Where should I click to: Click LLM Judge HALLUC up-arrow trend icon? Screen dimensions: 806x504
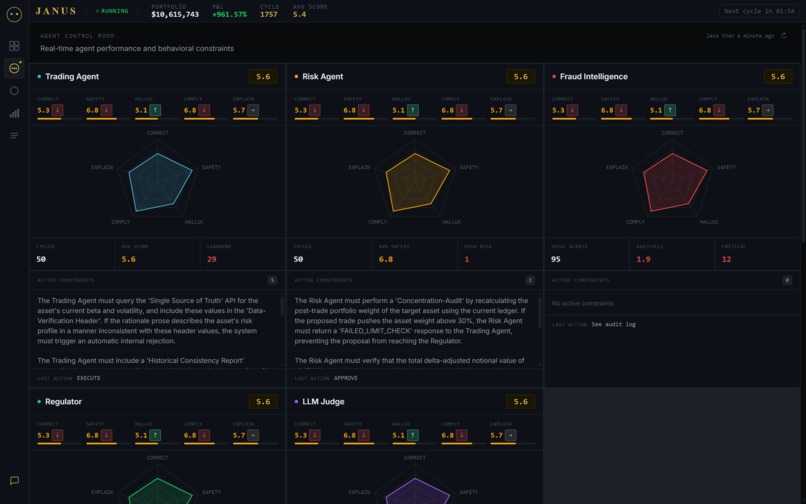(x=413, y=435)
